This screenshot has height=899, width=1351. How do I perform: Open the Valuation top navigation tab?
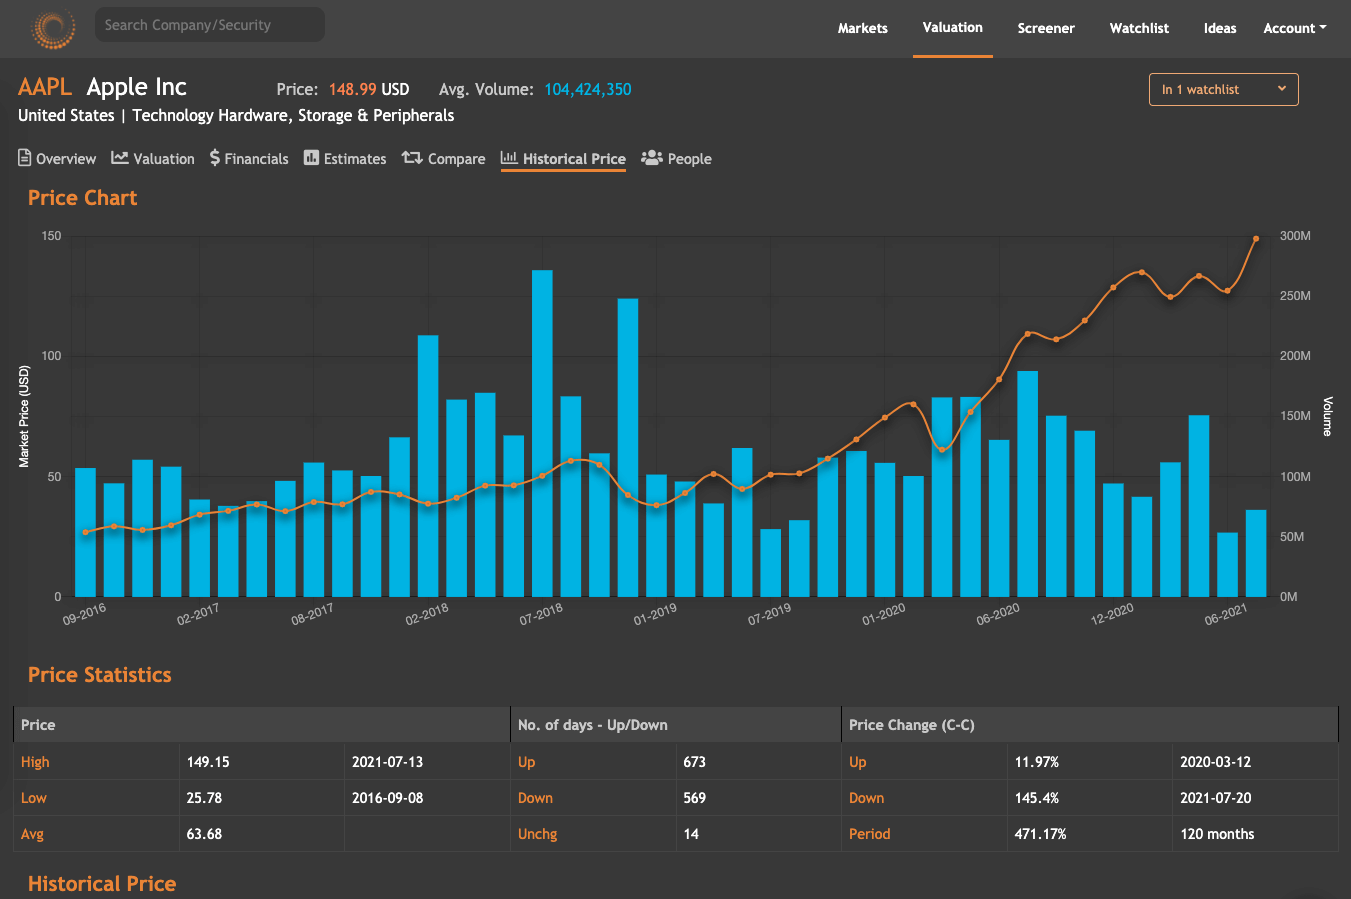(x=953, y=28)
